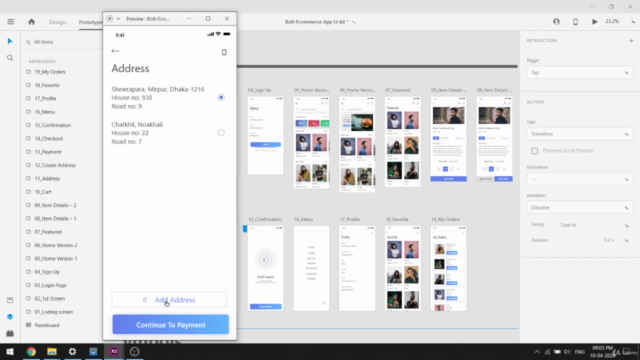Select 15_Confirmation in the artboards list
This screenshot has width=640, height=360.
(x=53, y=125)
